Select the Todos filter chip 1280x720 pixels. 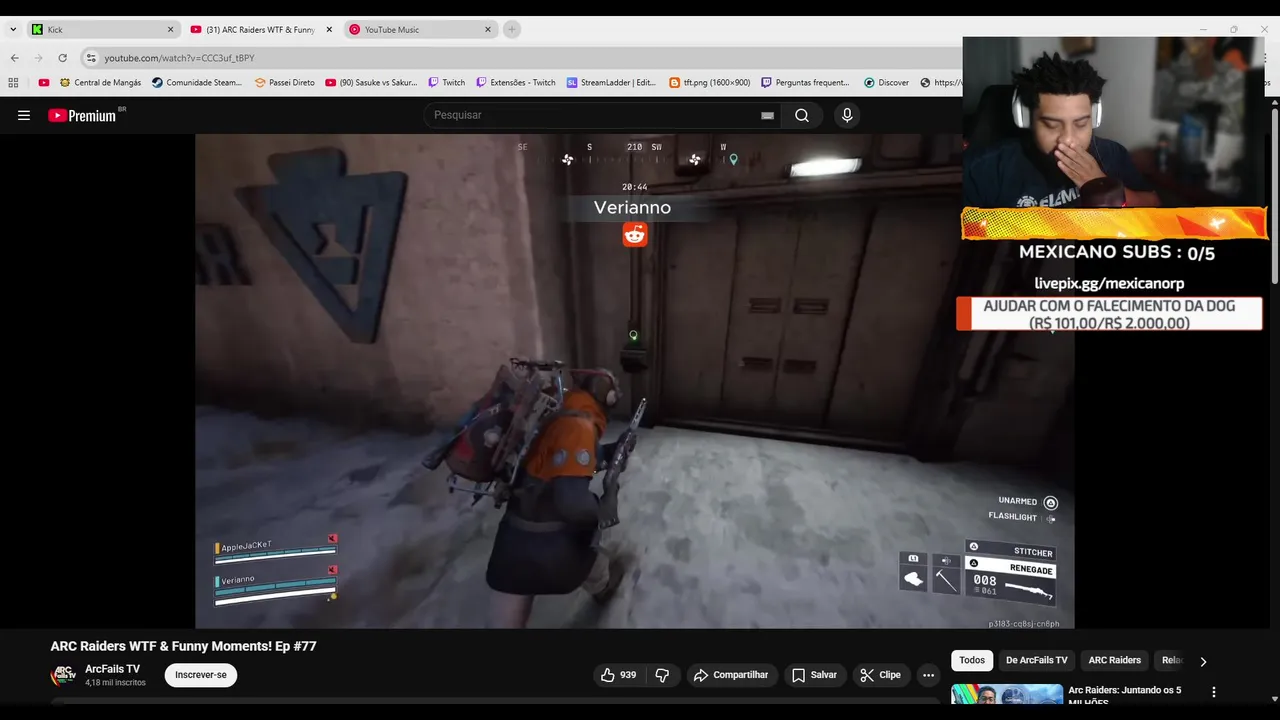[972, 660]
